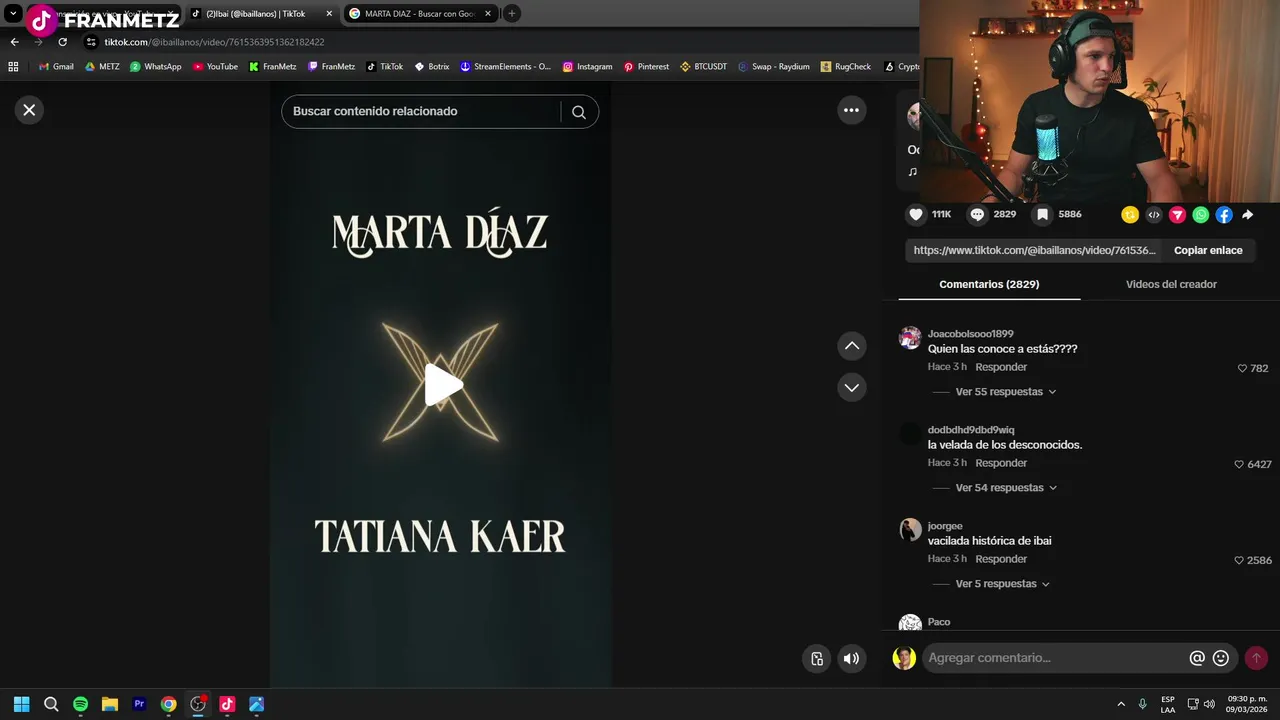Reply to joorgee's comment
The height and width of the screenshot is (720, 1280).
[1001, 559]
